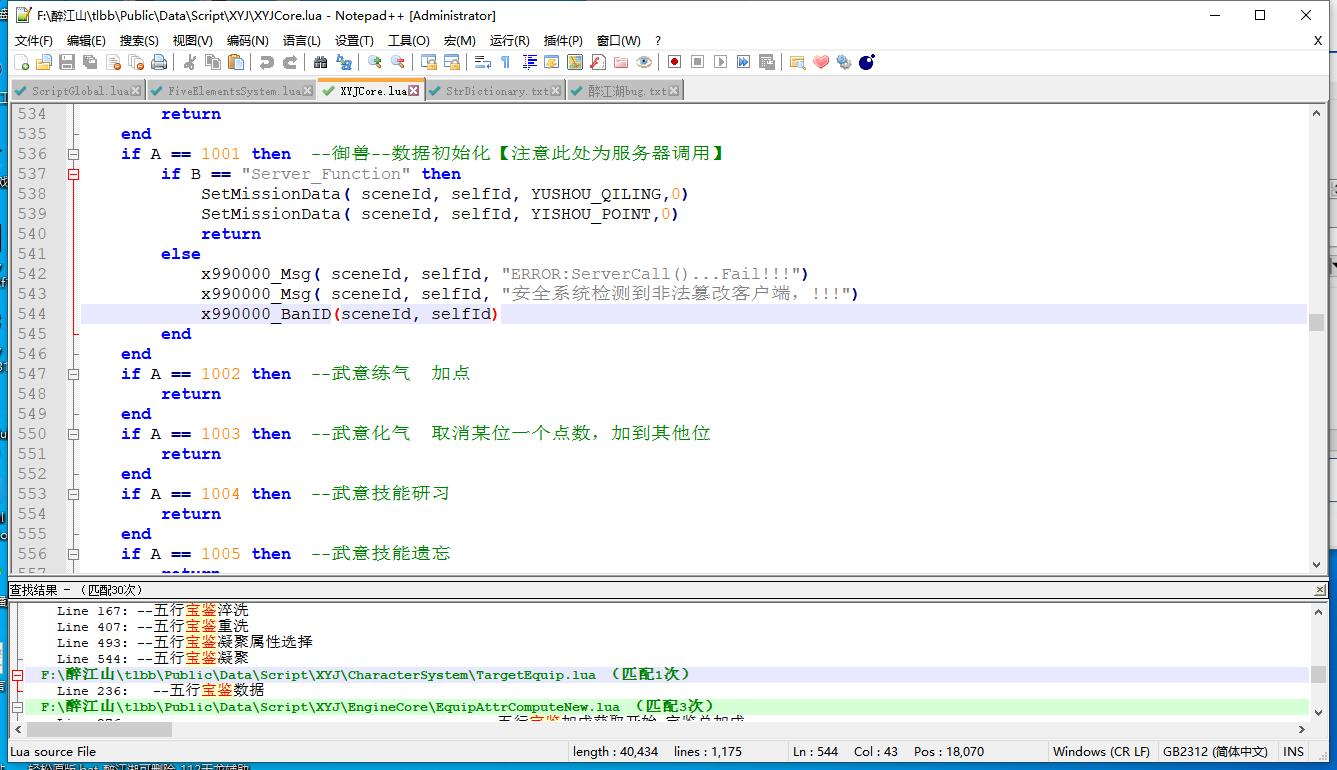Run the macro multiple times

click(744, 62)
